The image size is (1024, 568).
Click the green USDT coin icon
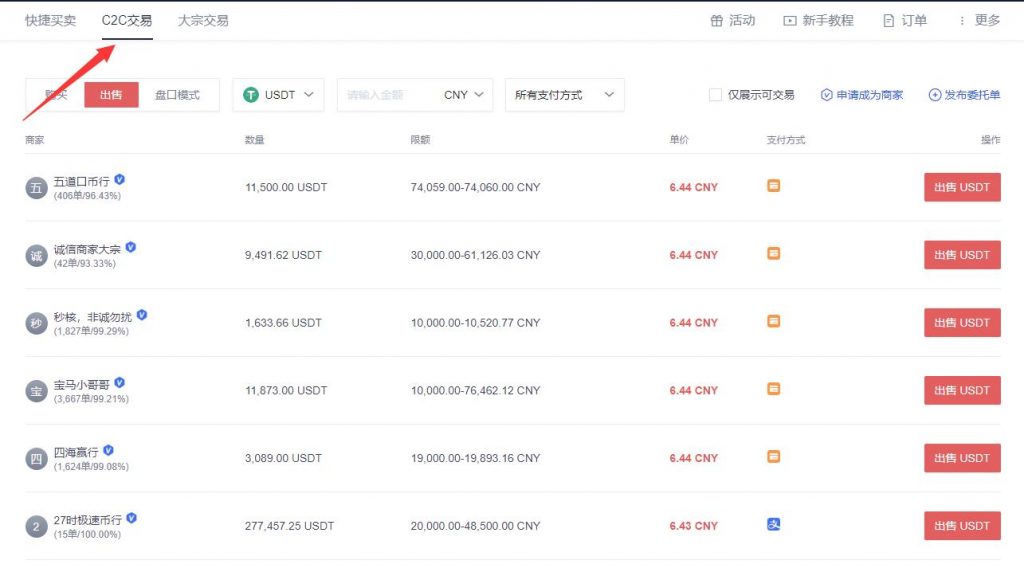(251, 95)
